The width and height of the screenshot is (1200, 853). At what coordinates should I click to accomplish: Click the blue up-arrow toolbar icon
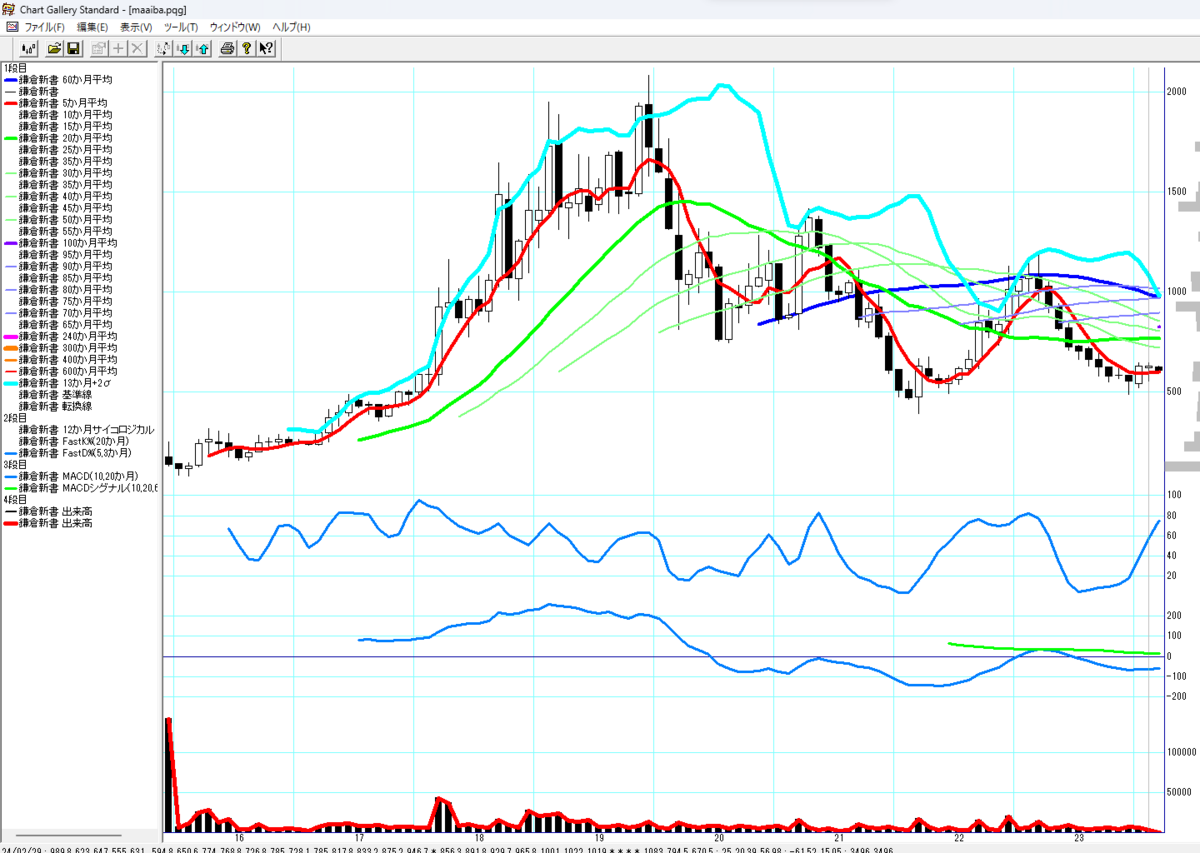pos(202,48)
